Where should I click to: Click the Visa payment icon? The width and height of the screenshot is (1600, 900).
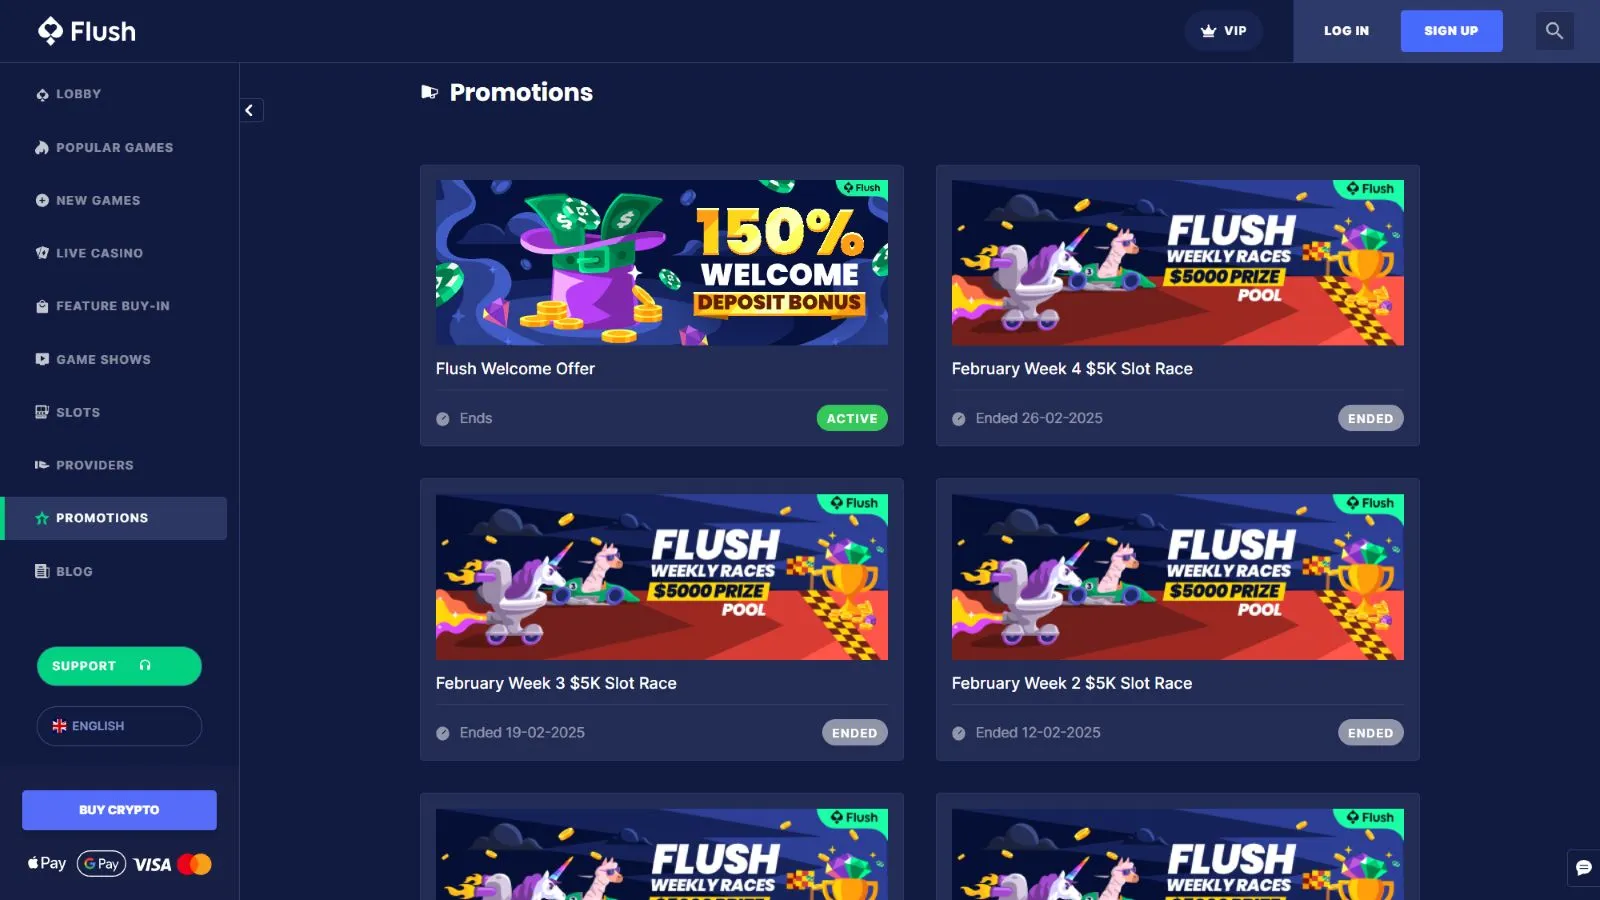click(x=152, y=865)
